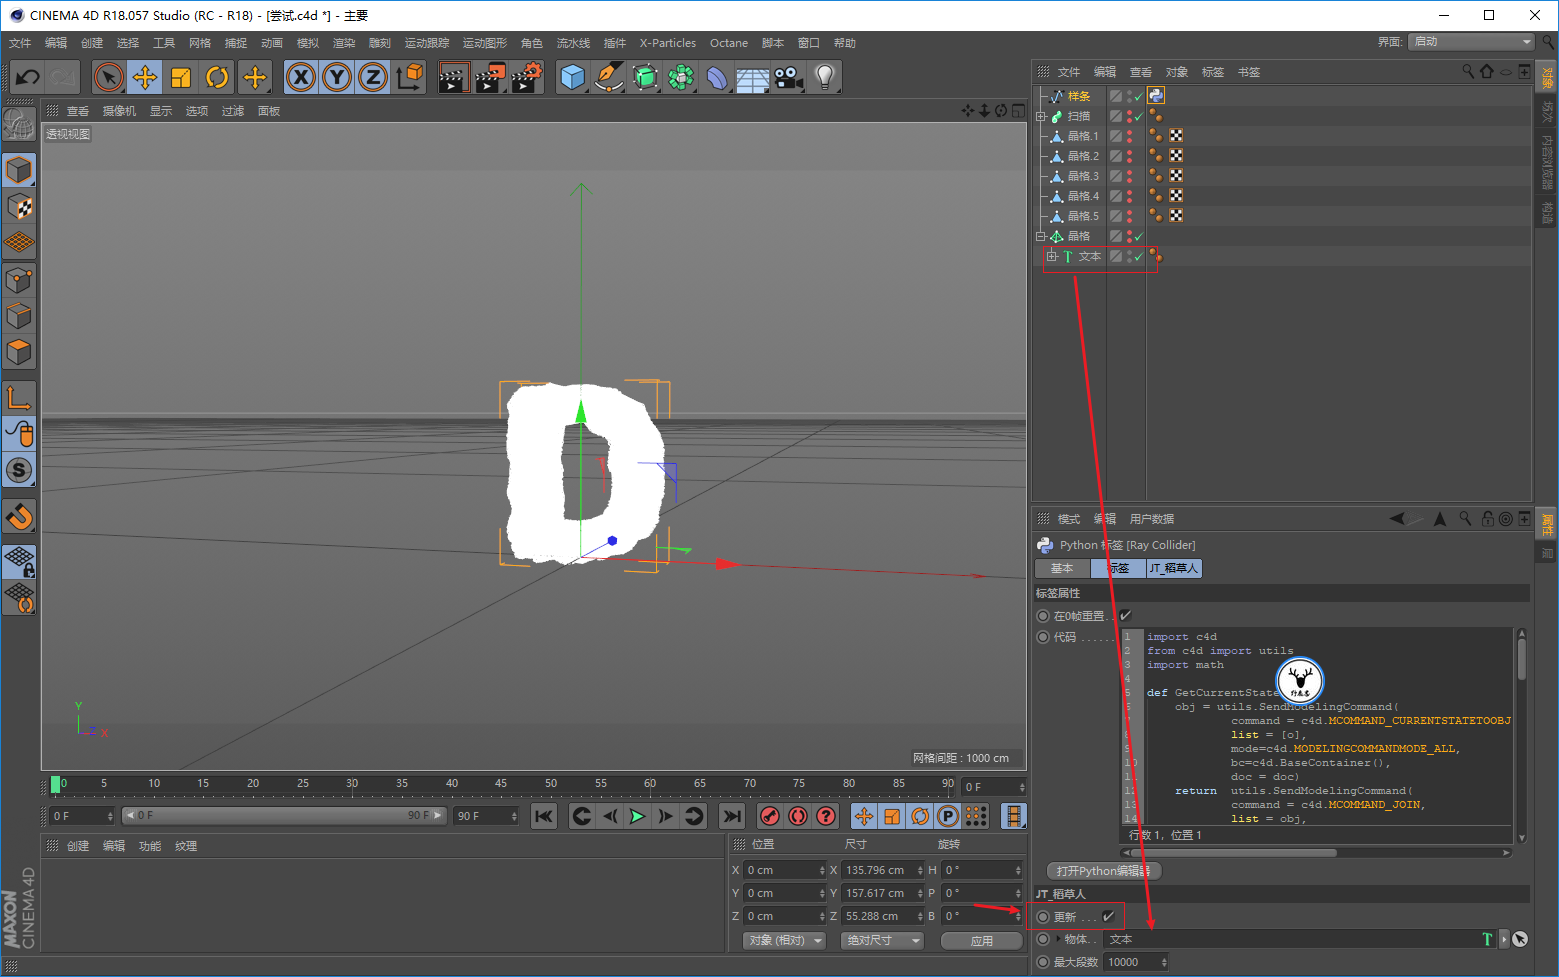Image resolution: width=1559 pixels, height=977 pixels.
Task: Select the 样条 object in object manager
Action: pos(1078,97)
